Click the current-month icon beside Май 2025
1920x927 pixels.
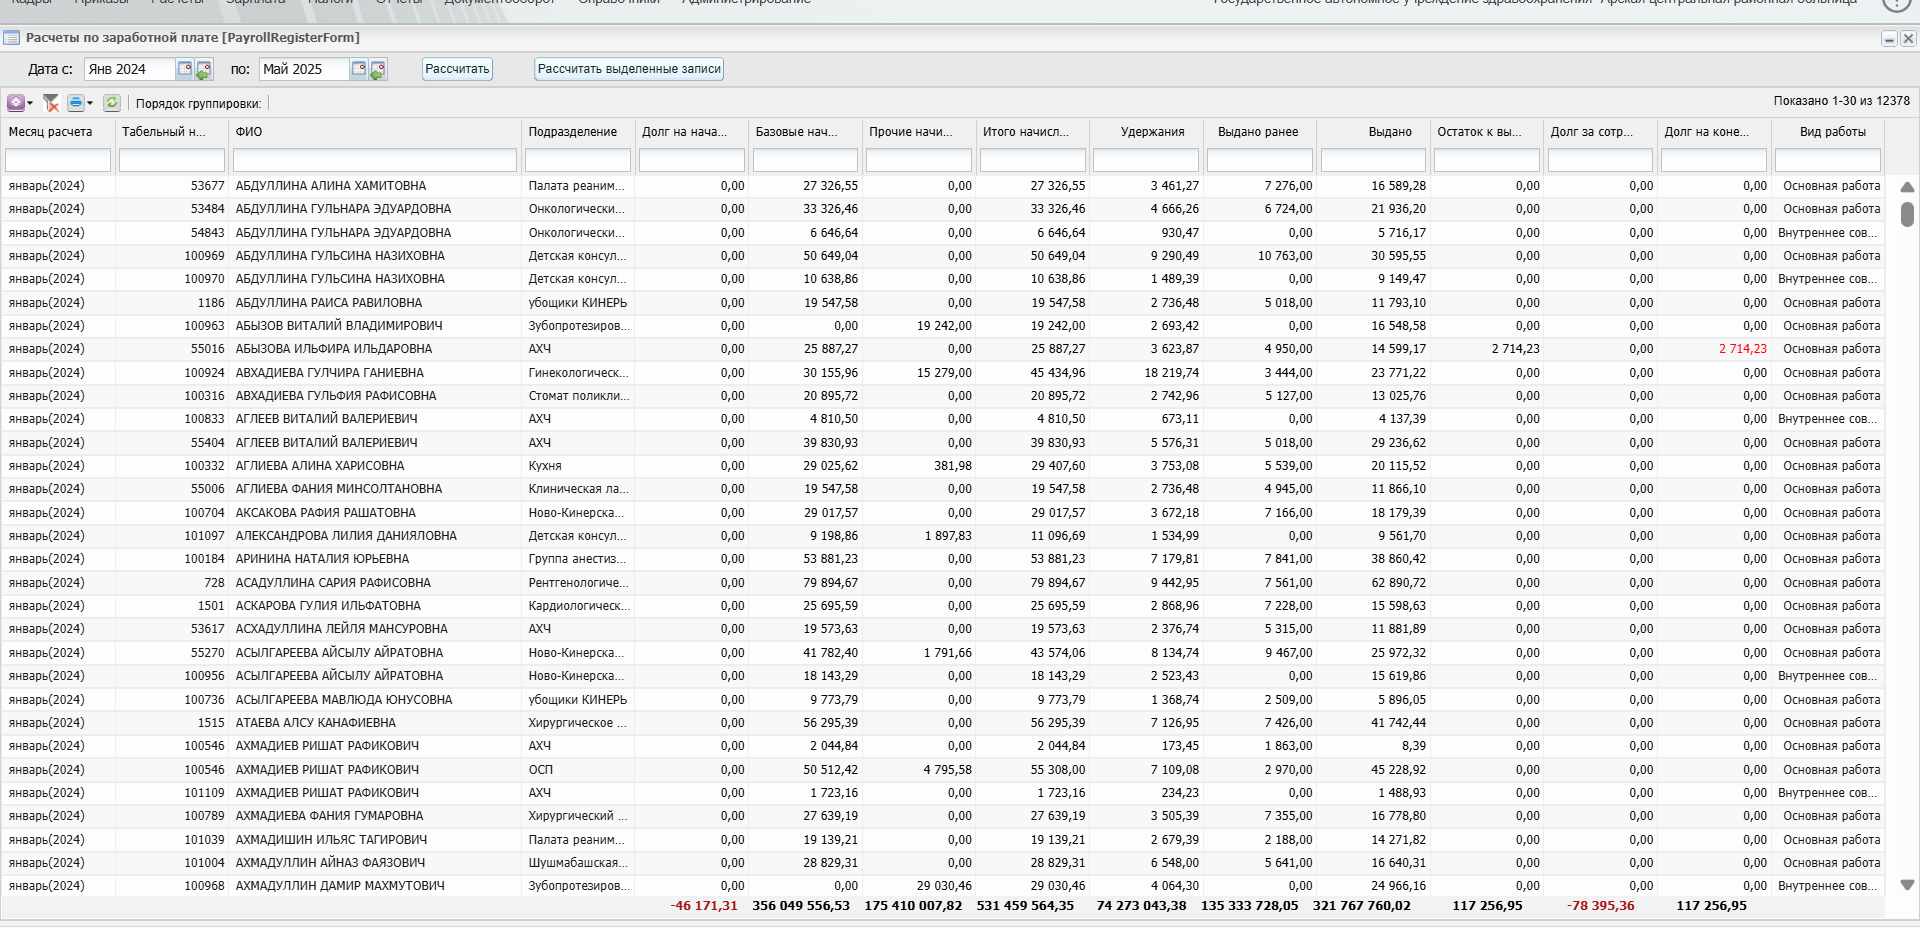(x=378, y=70)
